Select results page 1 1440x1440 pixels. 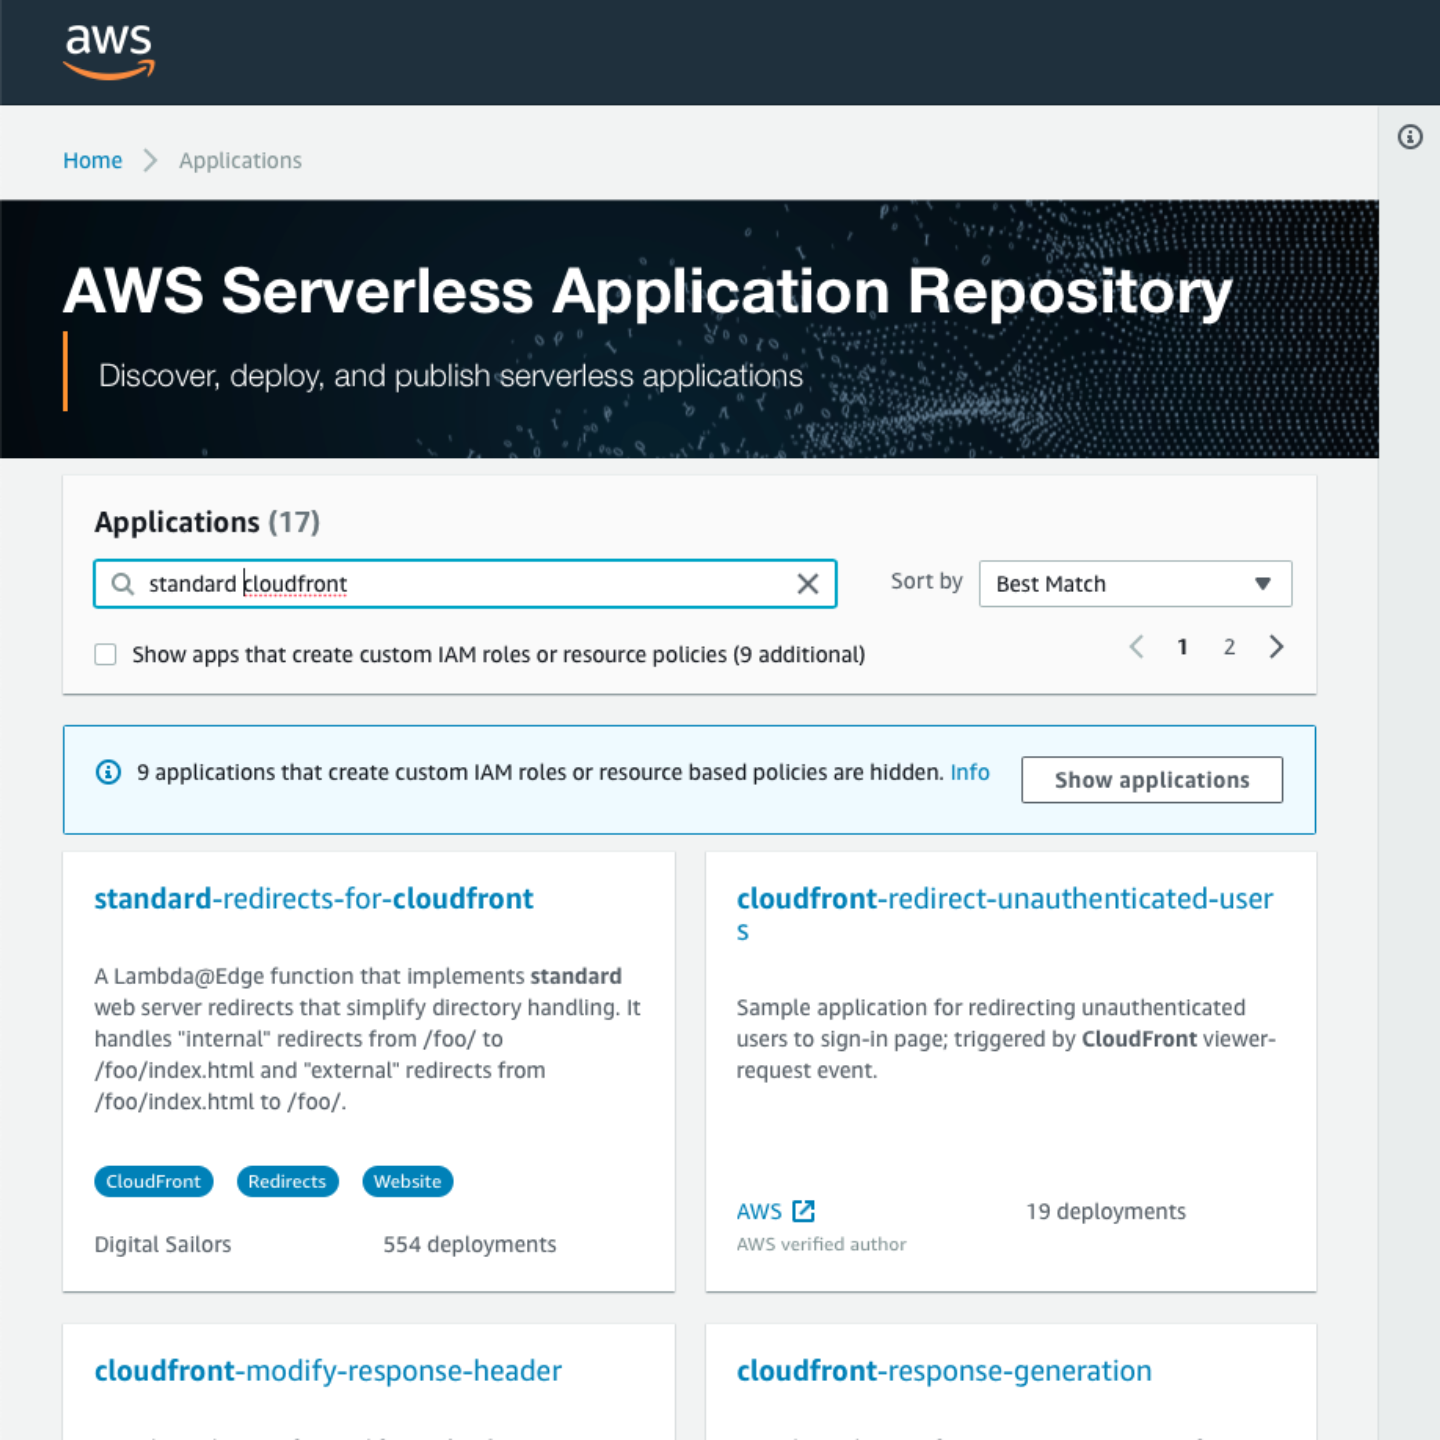tap(1182, 647)
